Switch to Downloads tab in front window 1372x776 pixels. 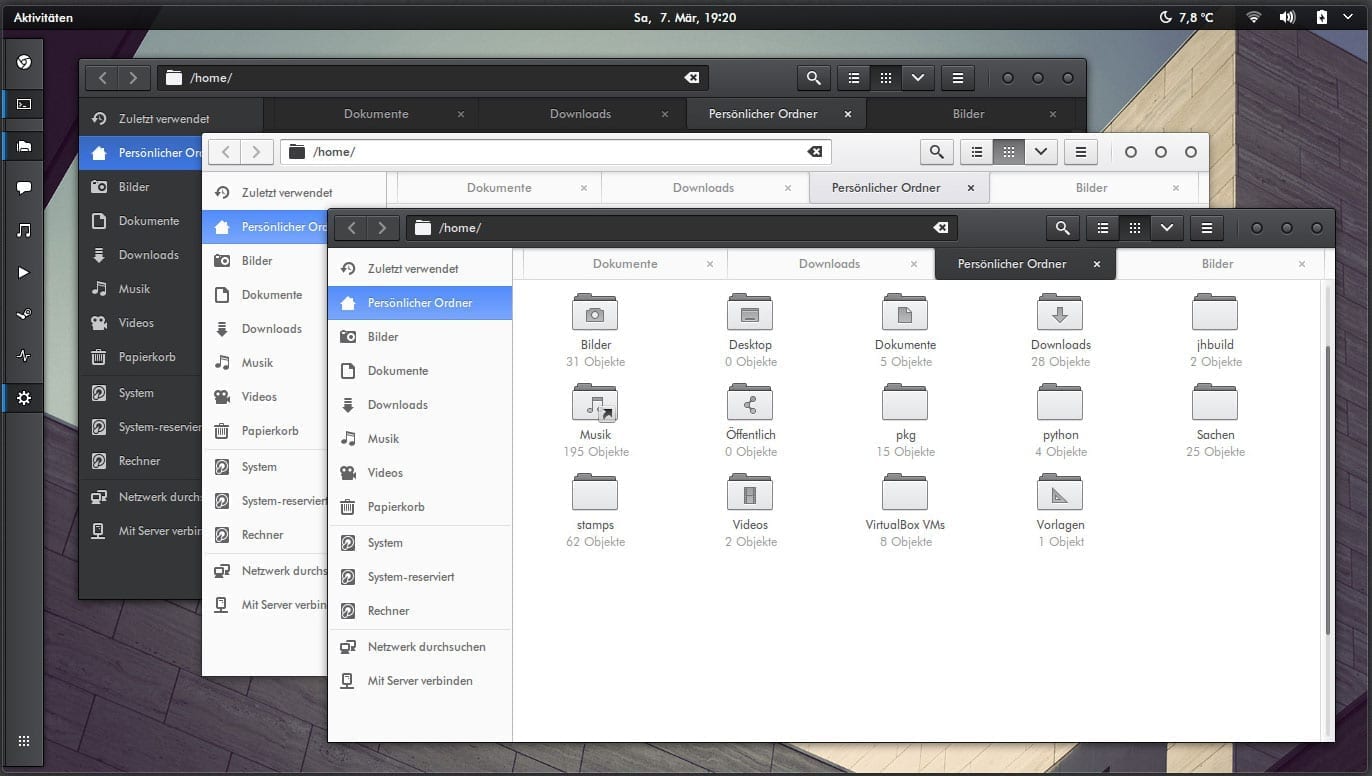pos(829,264)
